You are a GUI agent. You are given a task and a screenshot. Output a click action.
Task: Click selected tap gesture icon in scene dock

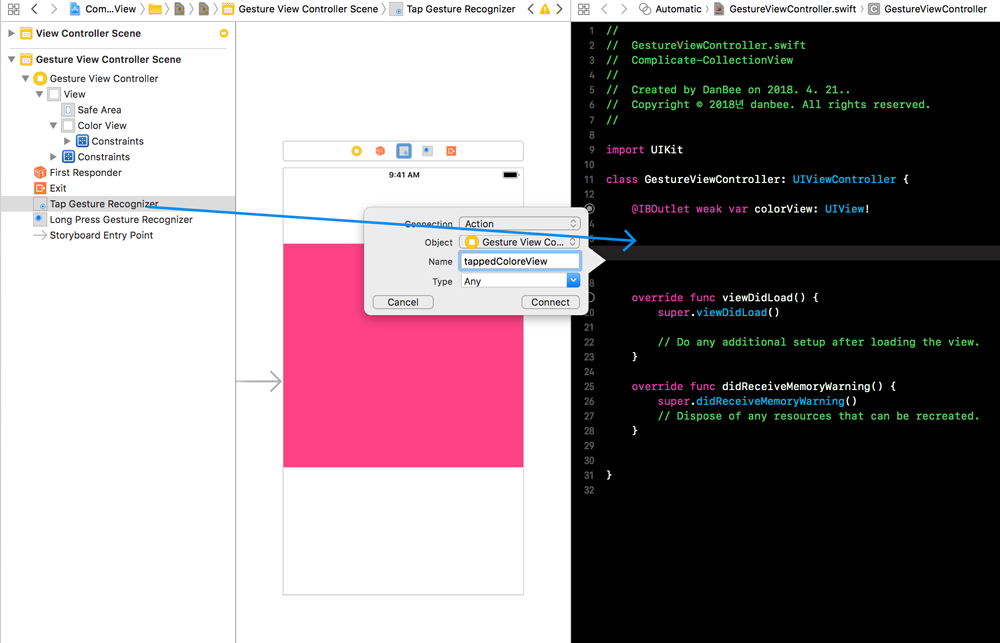(404, 151)
